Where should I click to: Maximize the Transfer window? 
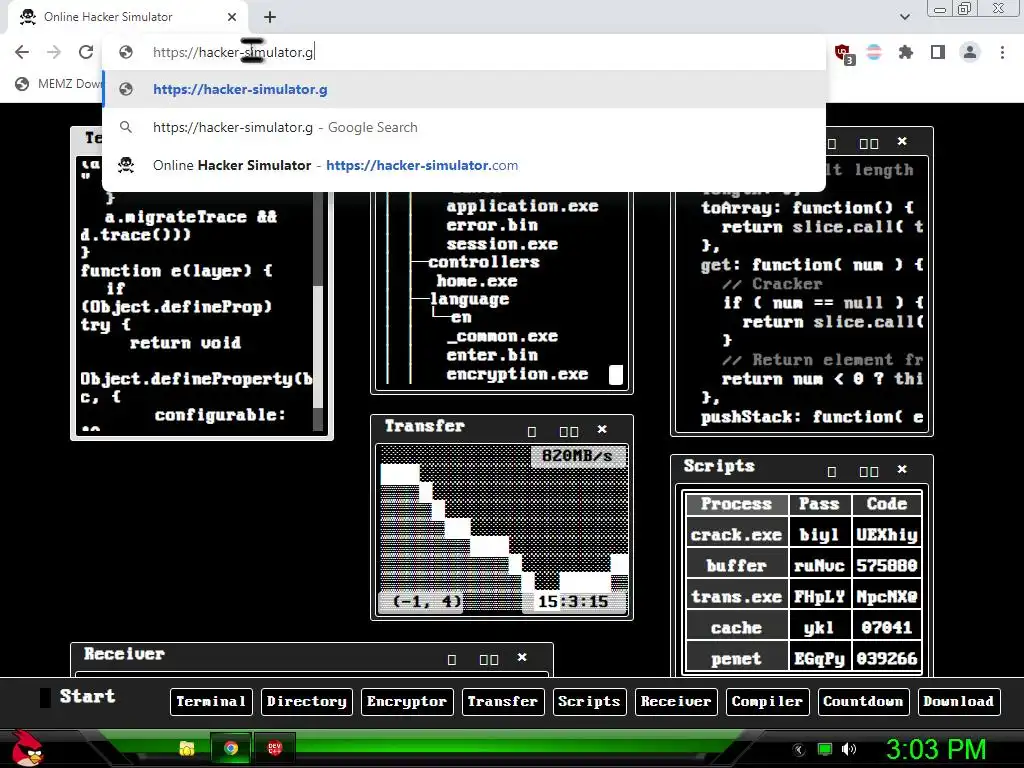pos(569,432)
